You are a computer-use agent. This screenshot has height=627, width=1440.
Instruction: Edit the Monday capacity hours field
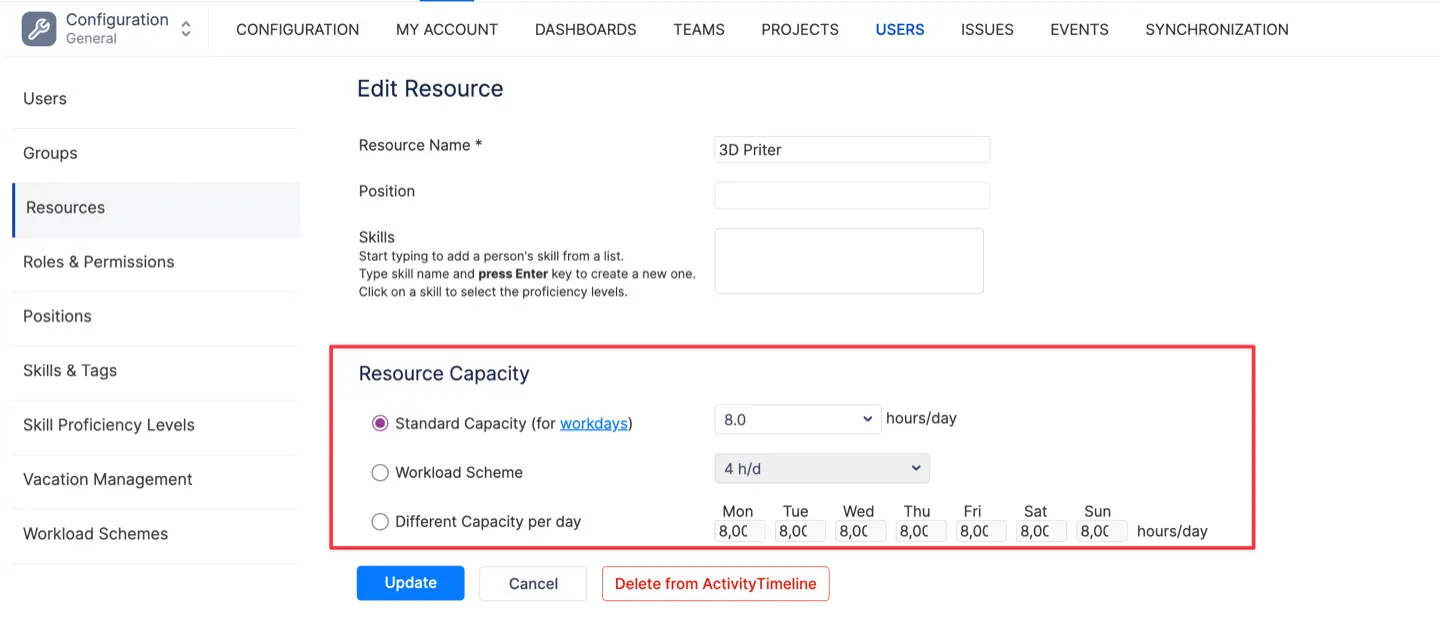(740, 531)
